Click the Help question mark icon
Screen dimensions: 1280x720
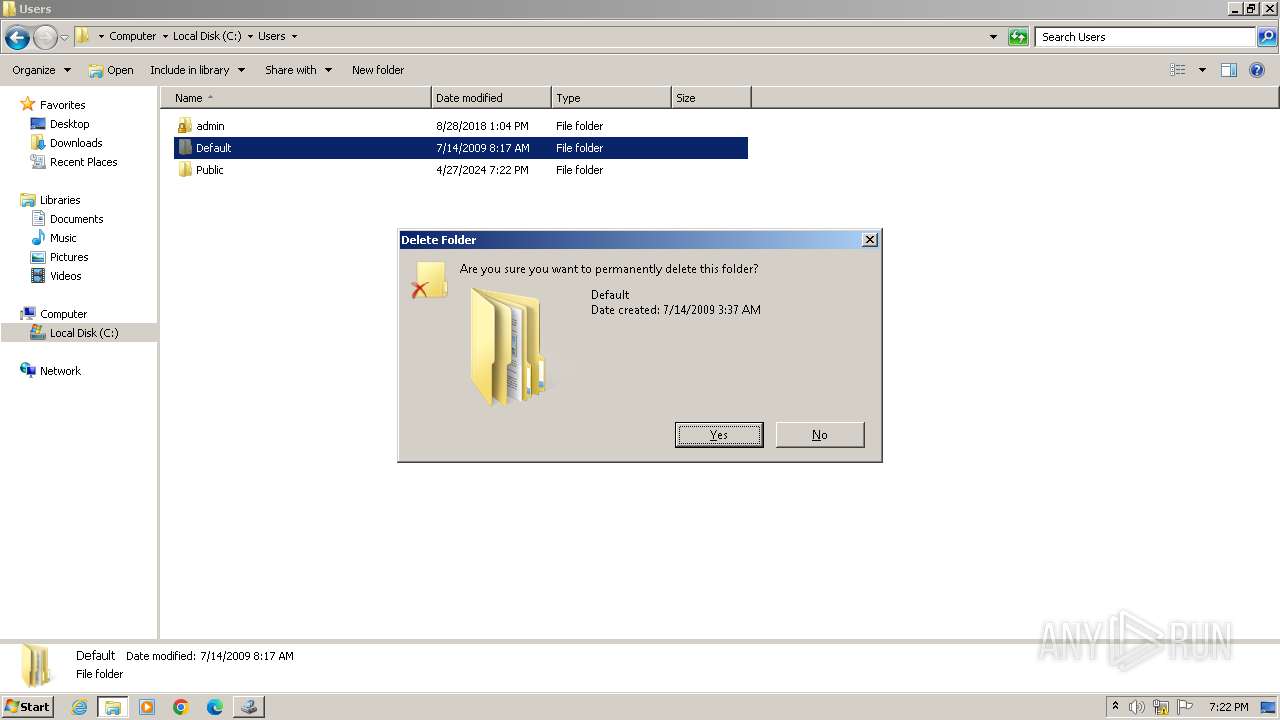[1257, 70]
